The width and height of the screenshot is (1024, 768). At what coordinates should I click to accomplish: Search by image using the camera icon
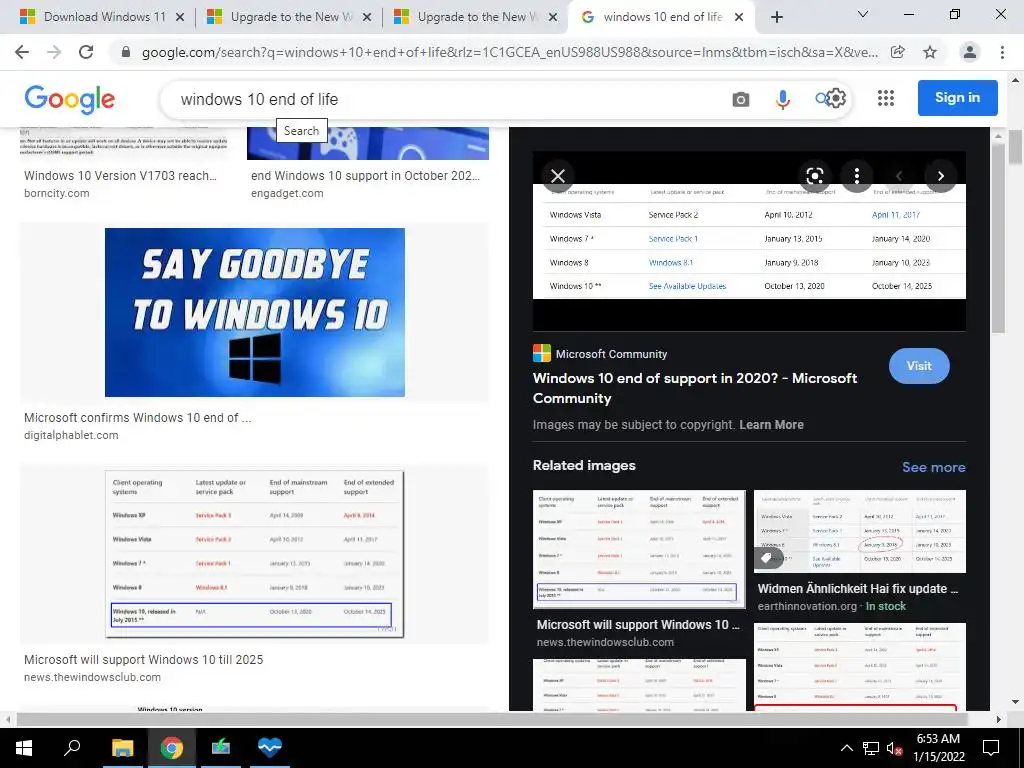(741, 99)
